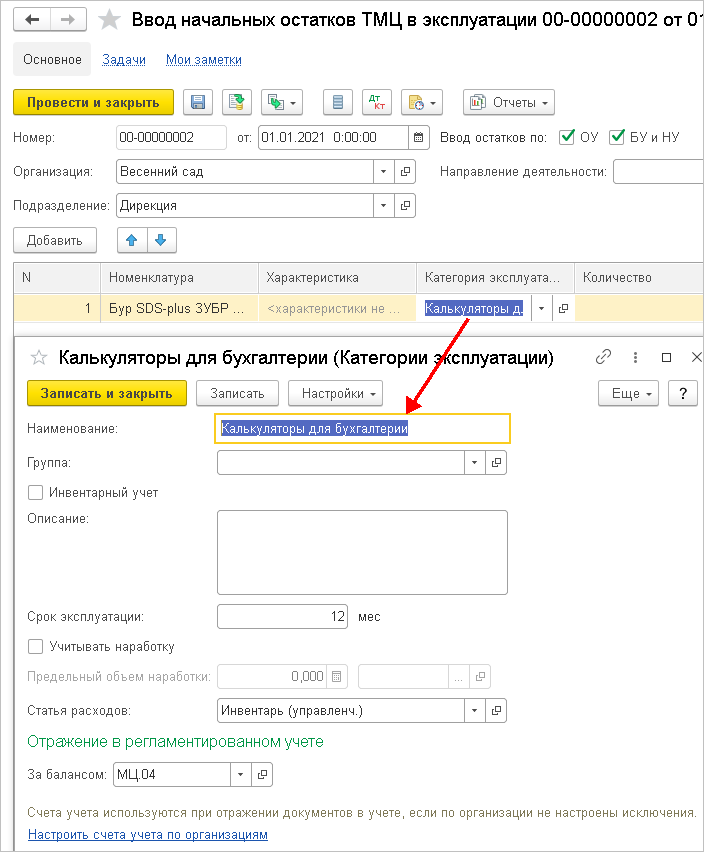Image resolution: width=704 pixels, height=852 pixels.
Task: Copy link icon in category dialog header
Action: click(603, 357)
